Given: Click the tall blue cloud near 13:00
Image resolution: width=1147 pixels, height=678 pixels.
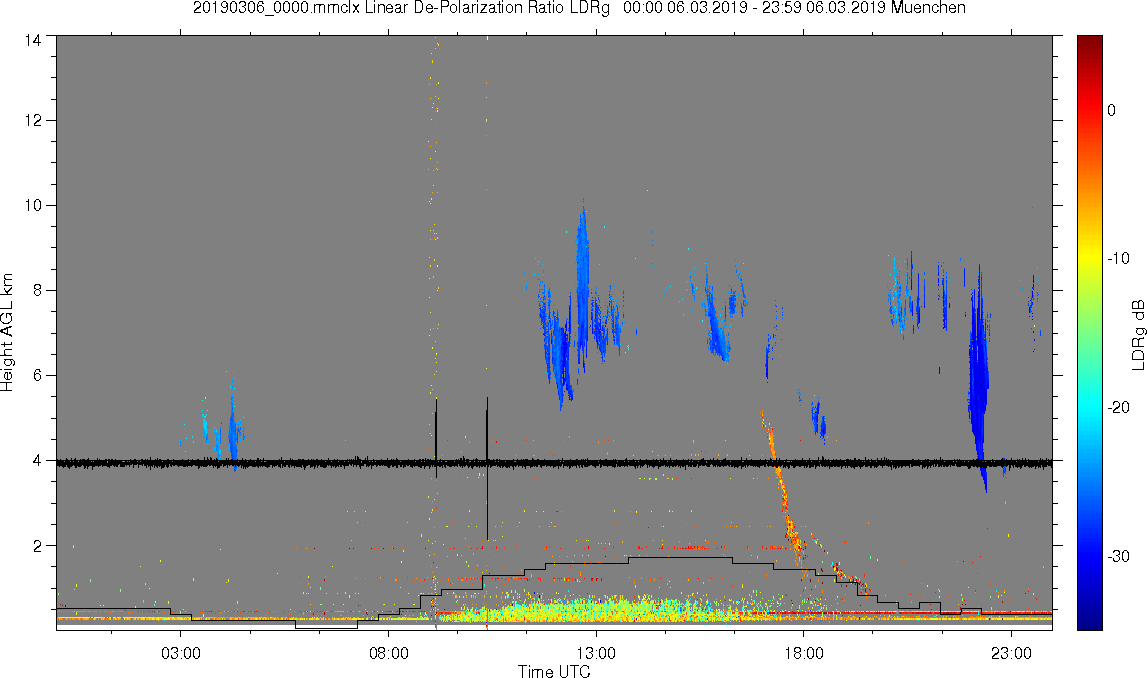Looking at the screenshot, I should pos(582,285).
